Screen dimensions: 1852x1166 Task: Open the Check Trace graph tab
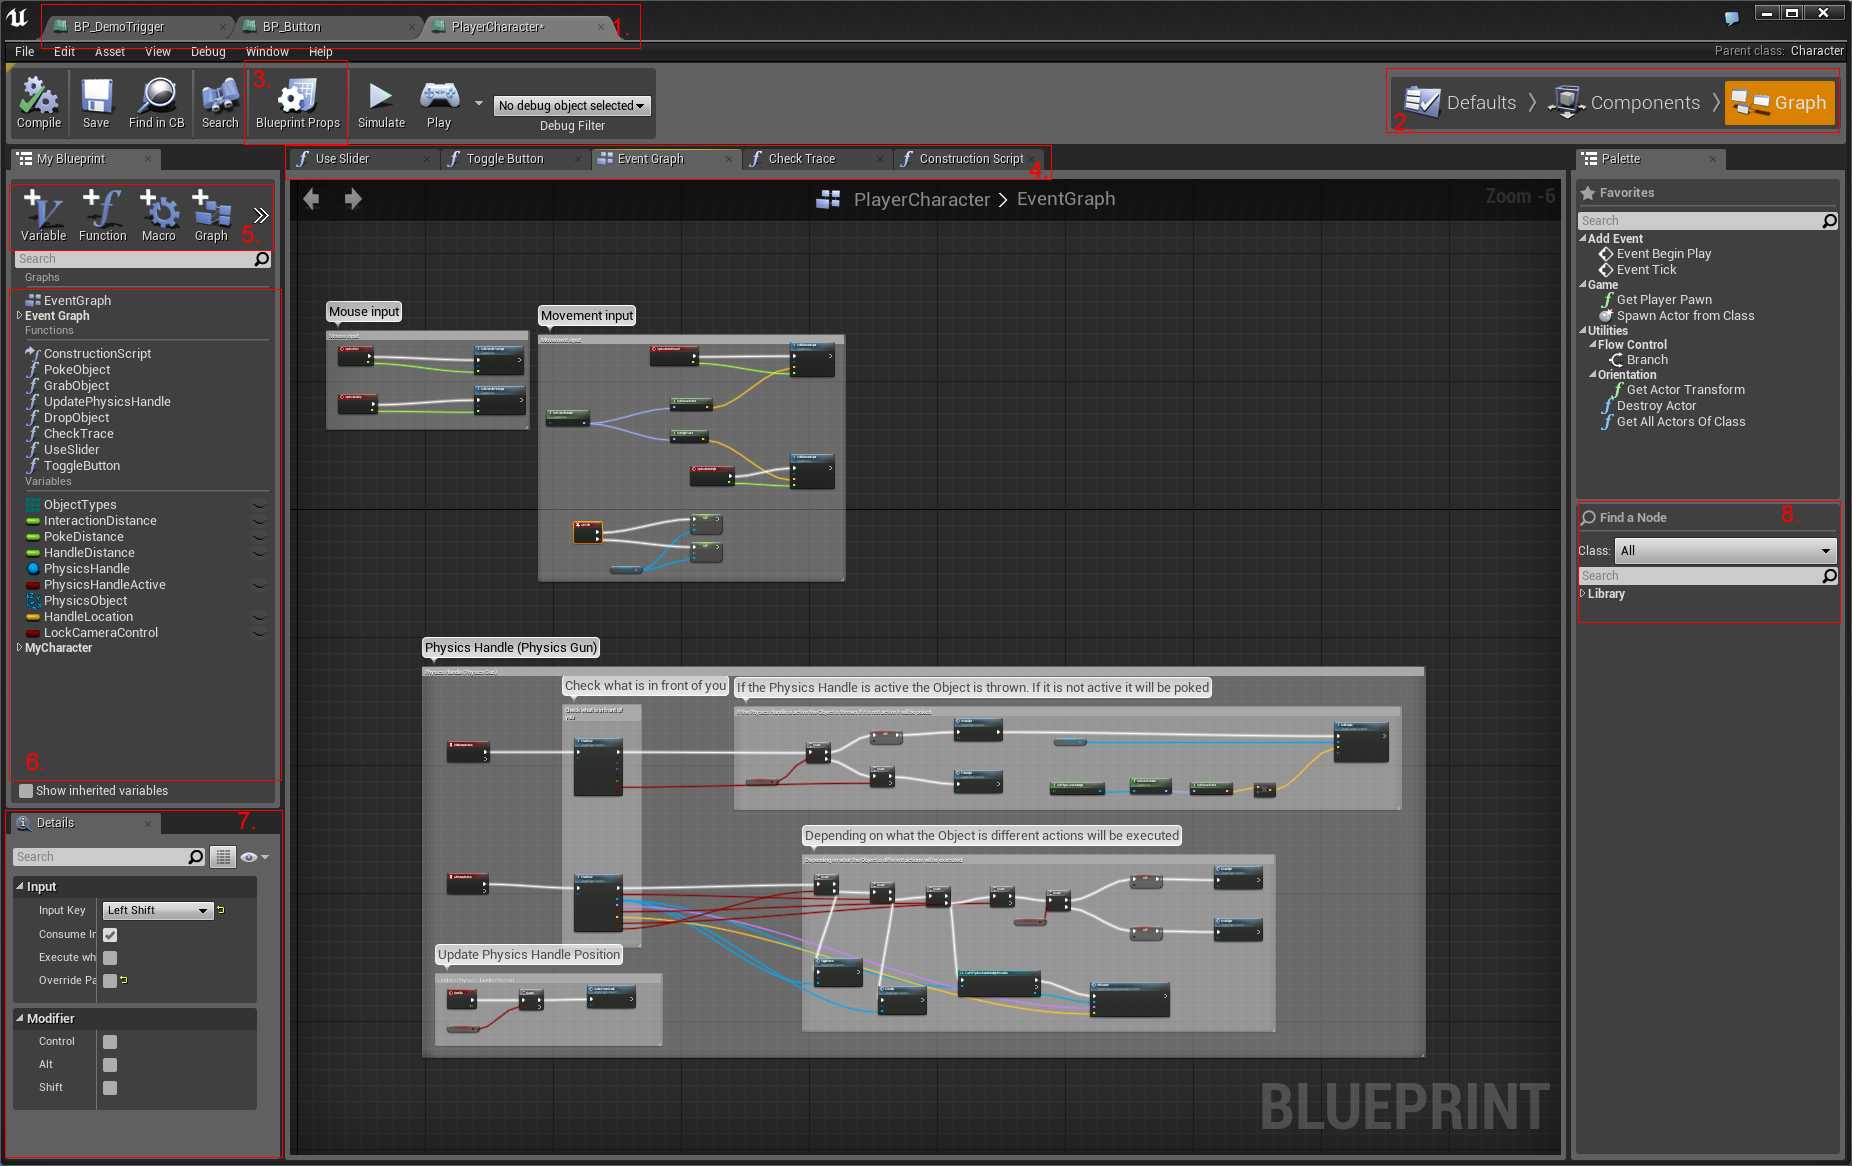coord(815,159)
